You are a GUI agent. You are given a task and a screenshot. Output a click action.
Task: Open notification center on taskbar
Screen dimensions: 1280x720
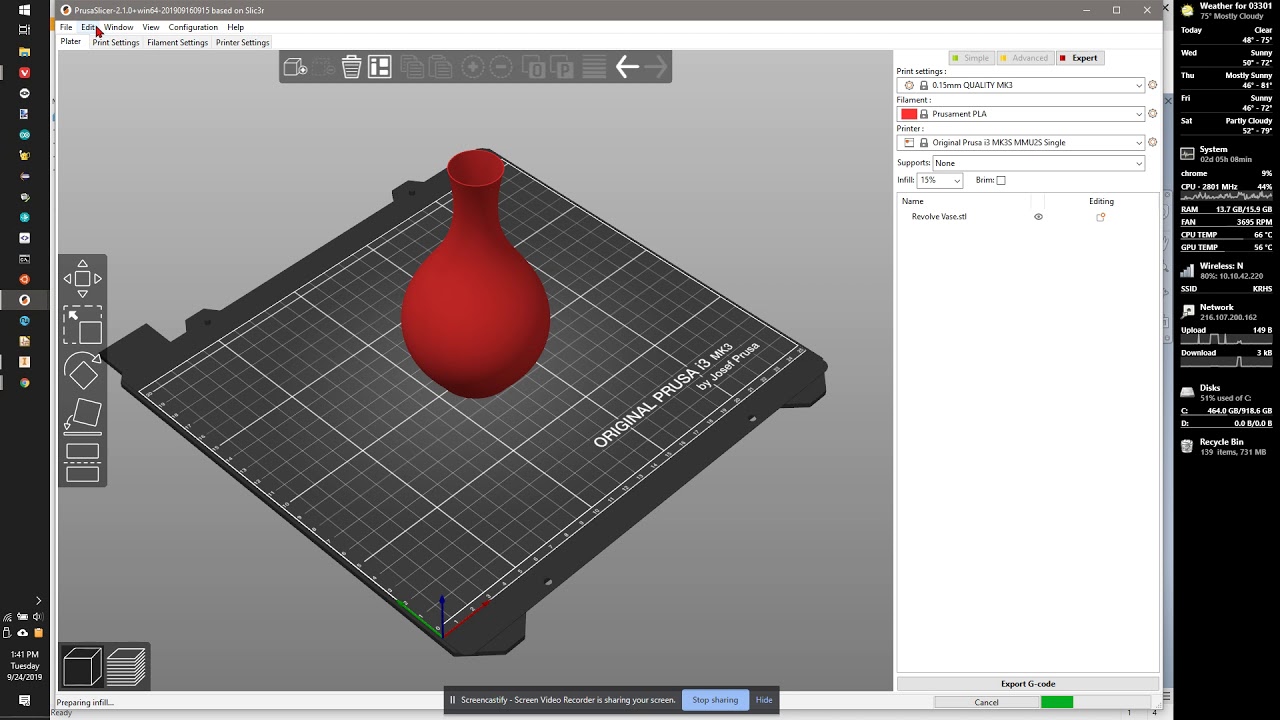tap(25, 700)
